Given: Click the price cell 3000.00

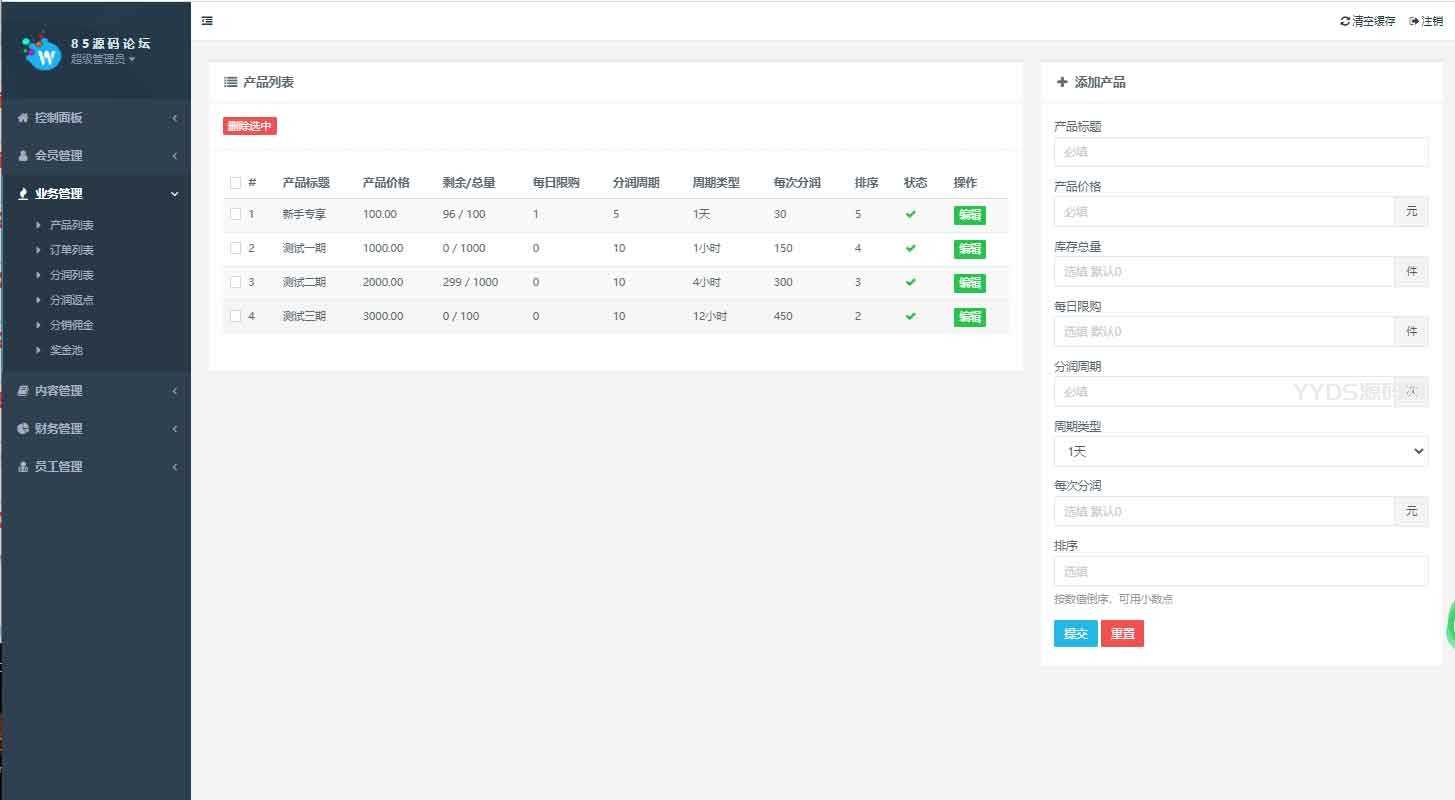Looking at the screenshot, I should click(x=383, y=316).
